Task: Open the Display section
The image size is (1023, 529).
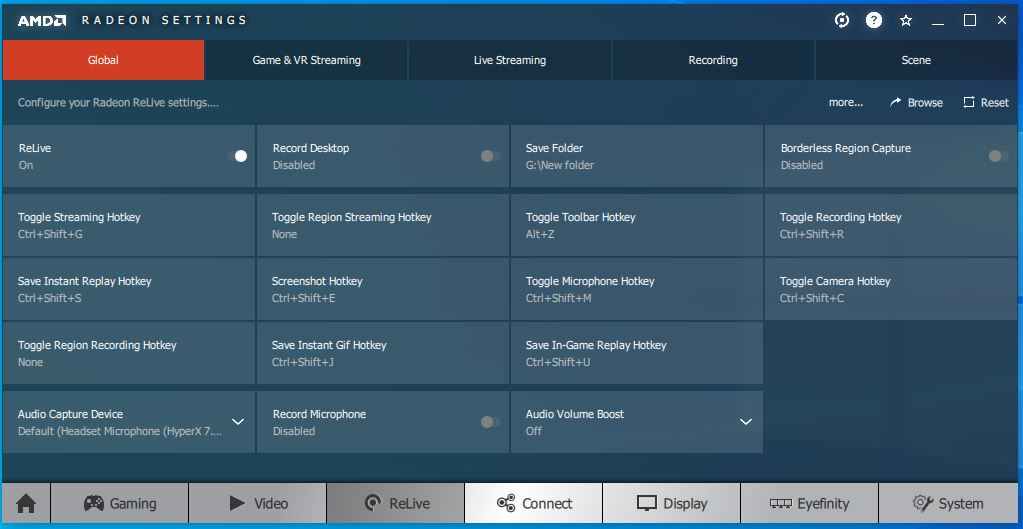Action: point(672,504)
